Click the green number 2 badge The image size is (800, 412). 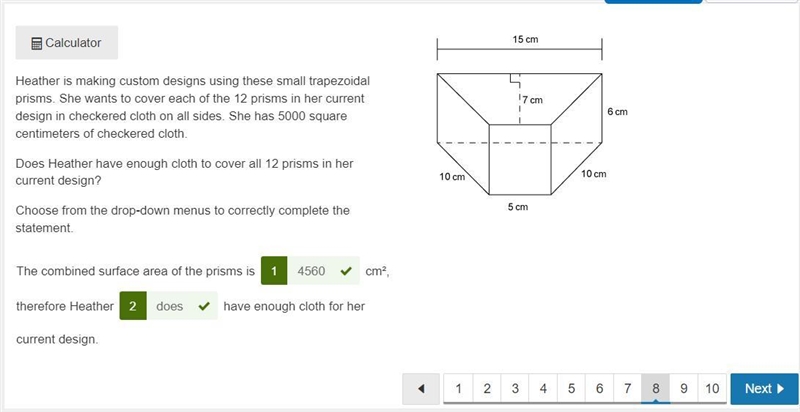tap(133, 306)
